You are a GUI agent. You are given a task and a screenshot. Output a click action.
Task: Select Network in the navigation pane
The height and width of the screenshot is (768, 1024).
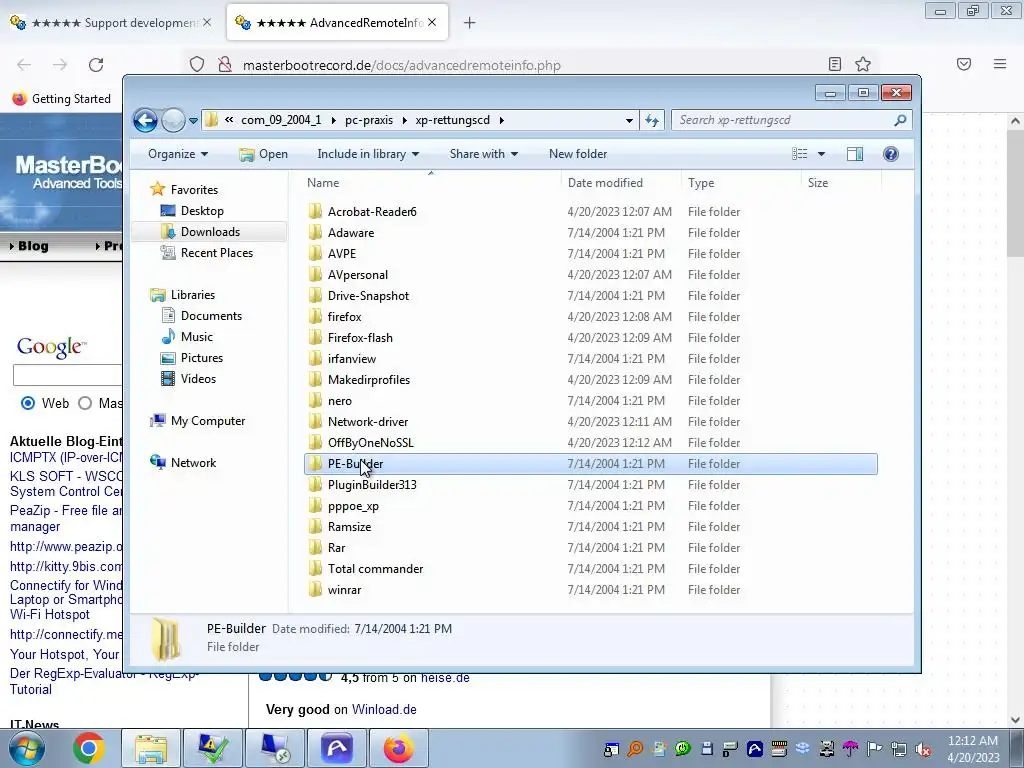click(x=193, y=463)
